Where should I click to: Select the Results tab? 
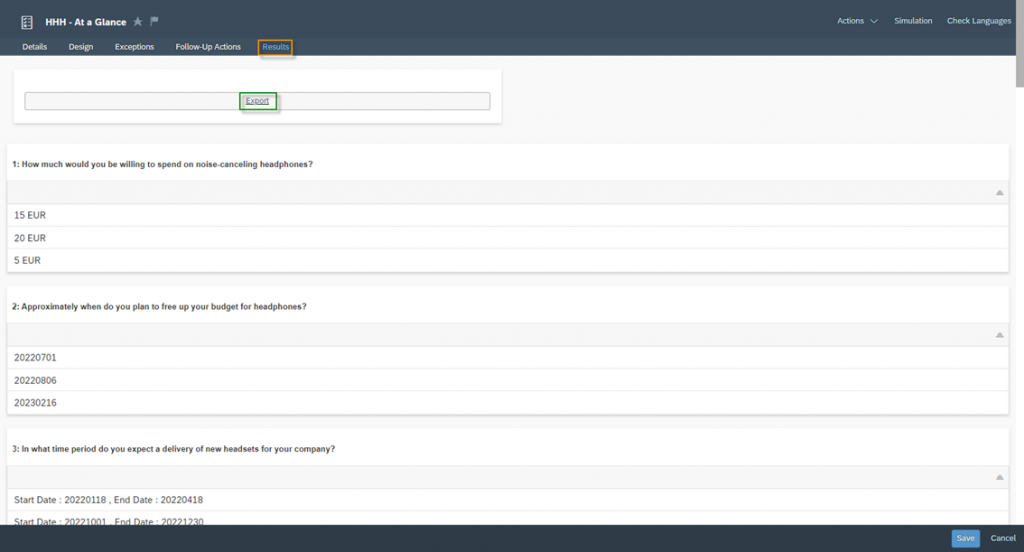tap(276, 47)
